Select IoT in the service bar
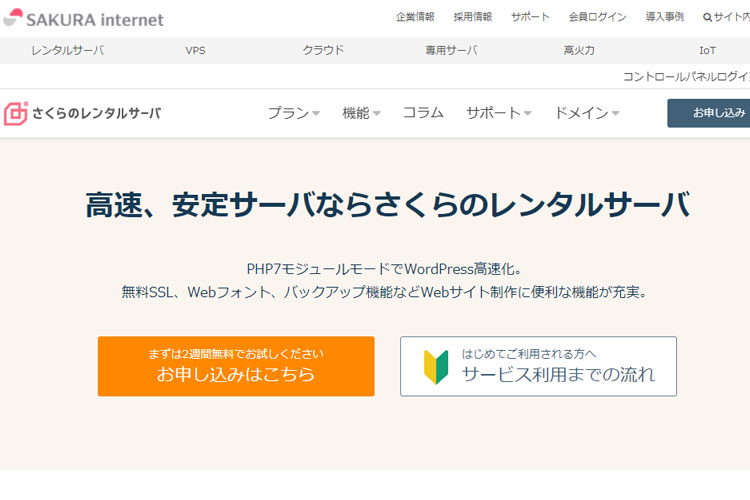This screenshot has height=500, width=750. [x=707, y=50]
